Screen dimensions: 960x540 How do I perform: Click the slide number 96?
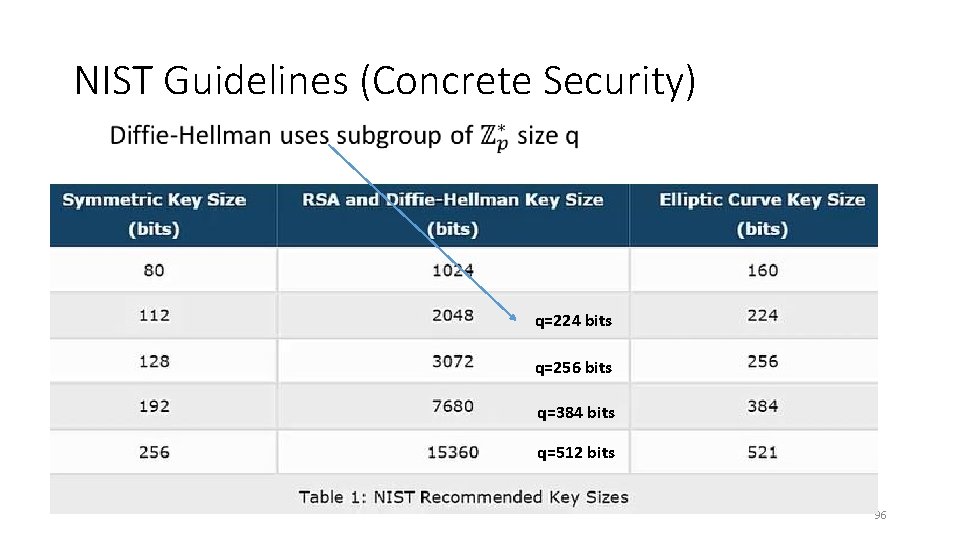click(880, 515)
